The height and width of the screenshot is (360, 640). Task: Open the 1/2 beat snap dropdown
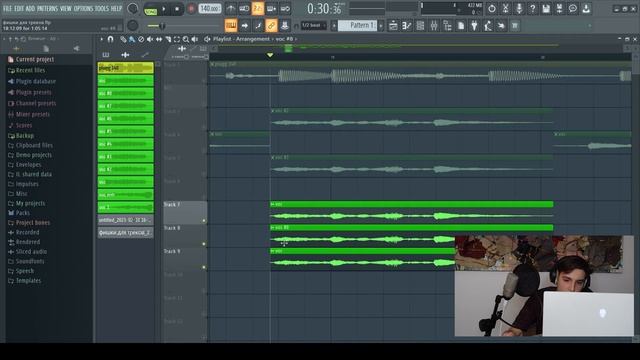(x=314, y=26)
